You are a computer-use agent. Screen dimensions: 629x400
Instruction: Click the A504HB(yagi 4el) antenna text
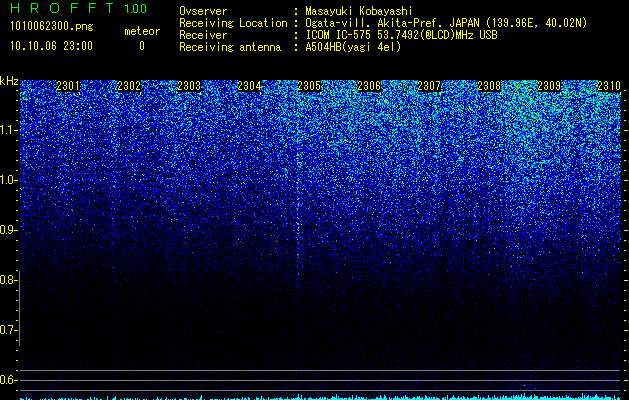[x=353, y=47]
